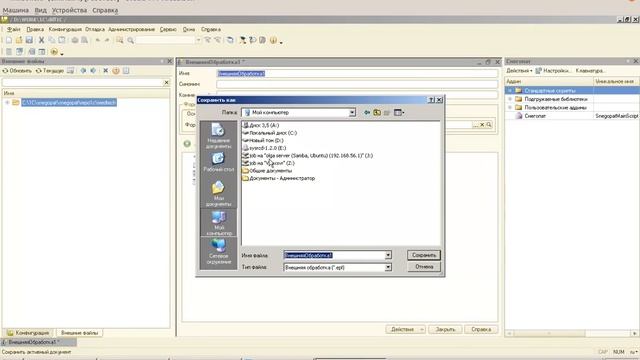Screen dimensions: 640x360
Task: Click the Отмена button in the save dialog
Action: (x=424, y=267)
